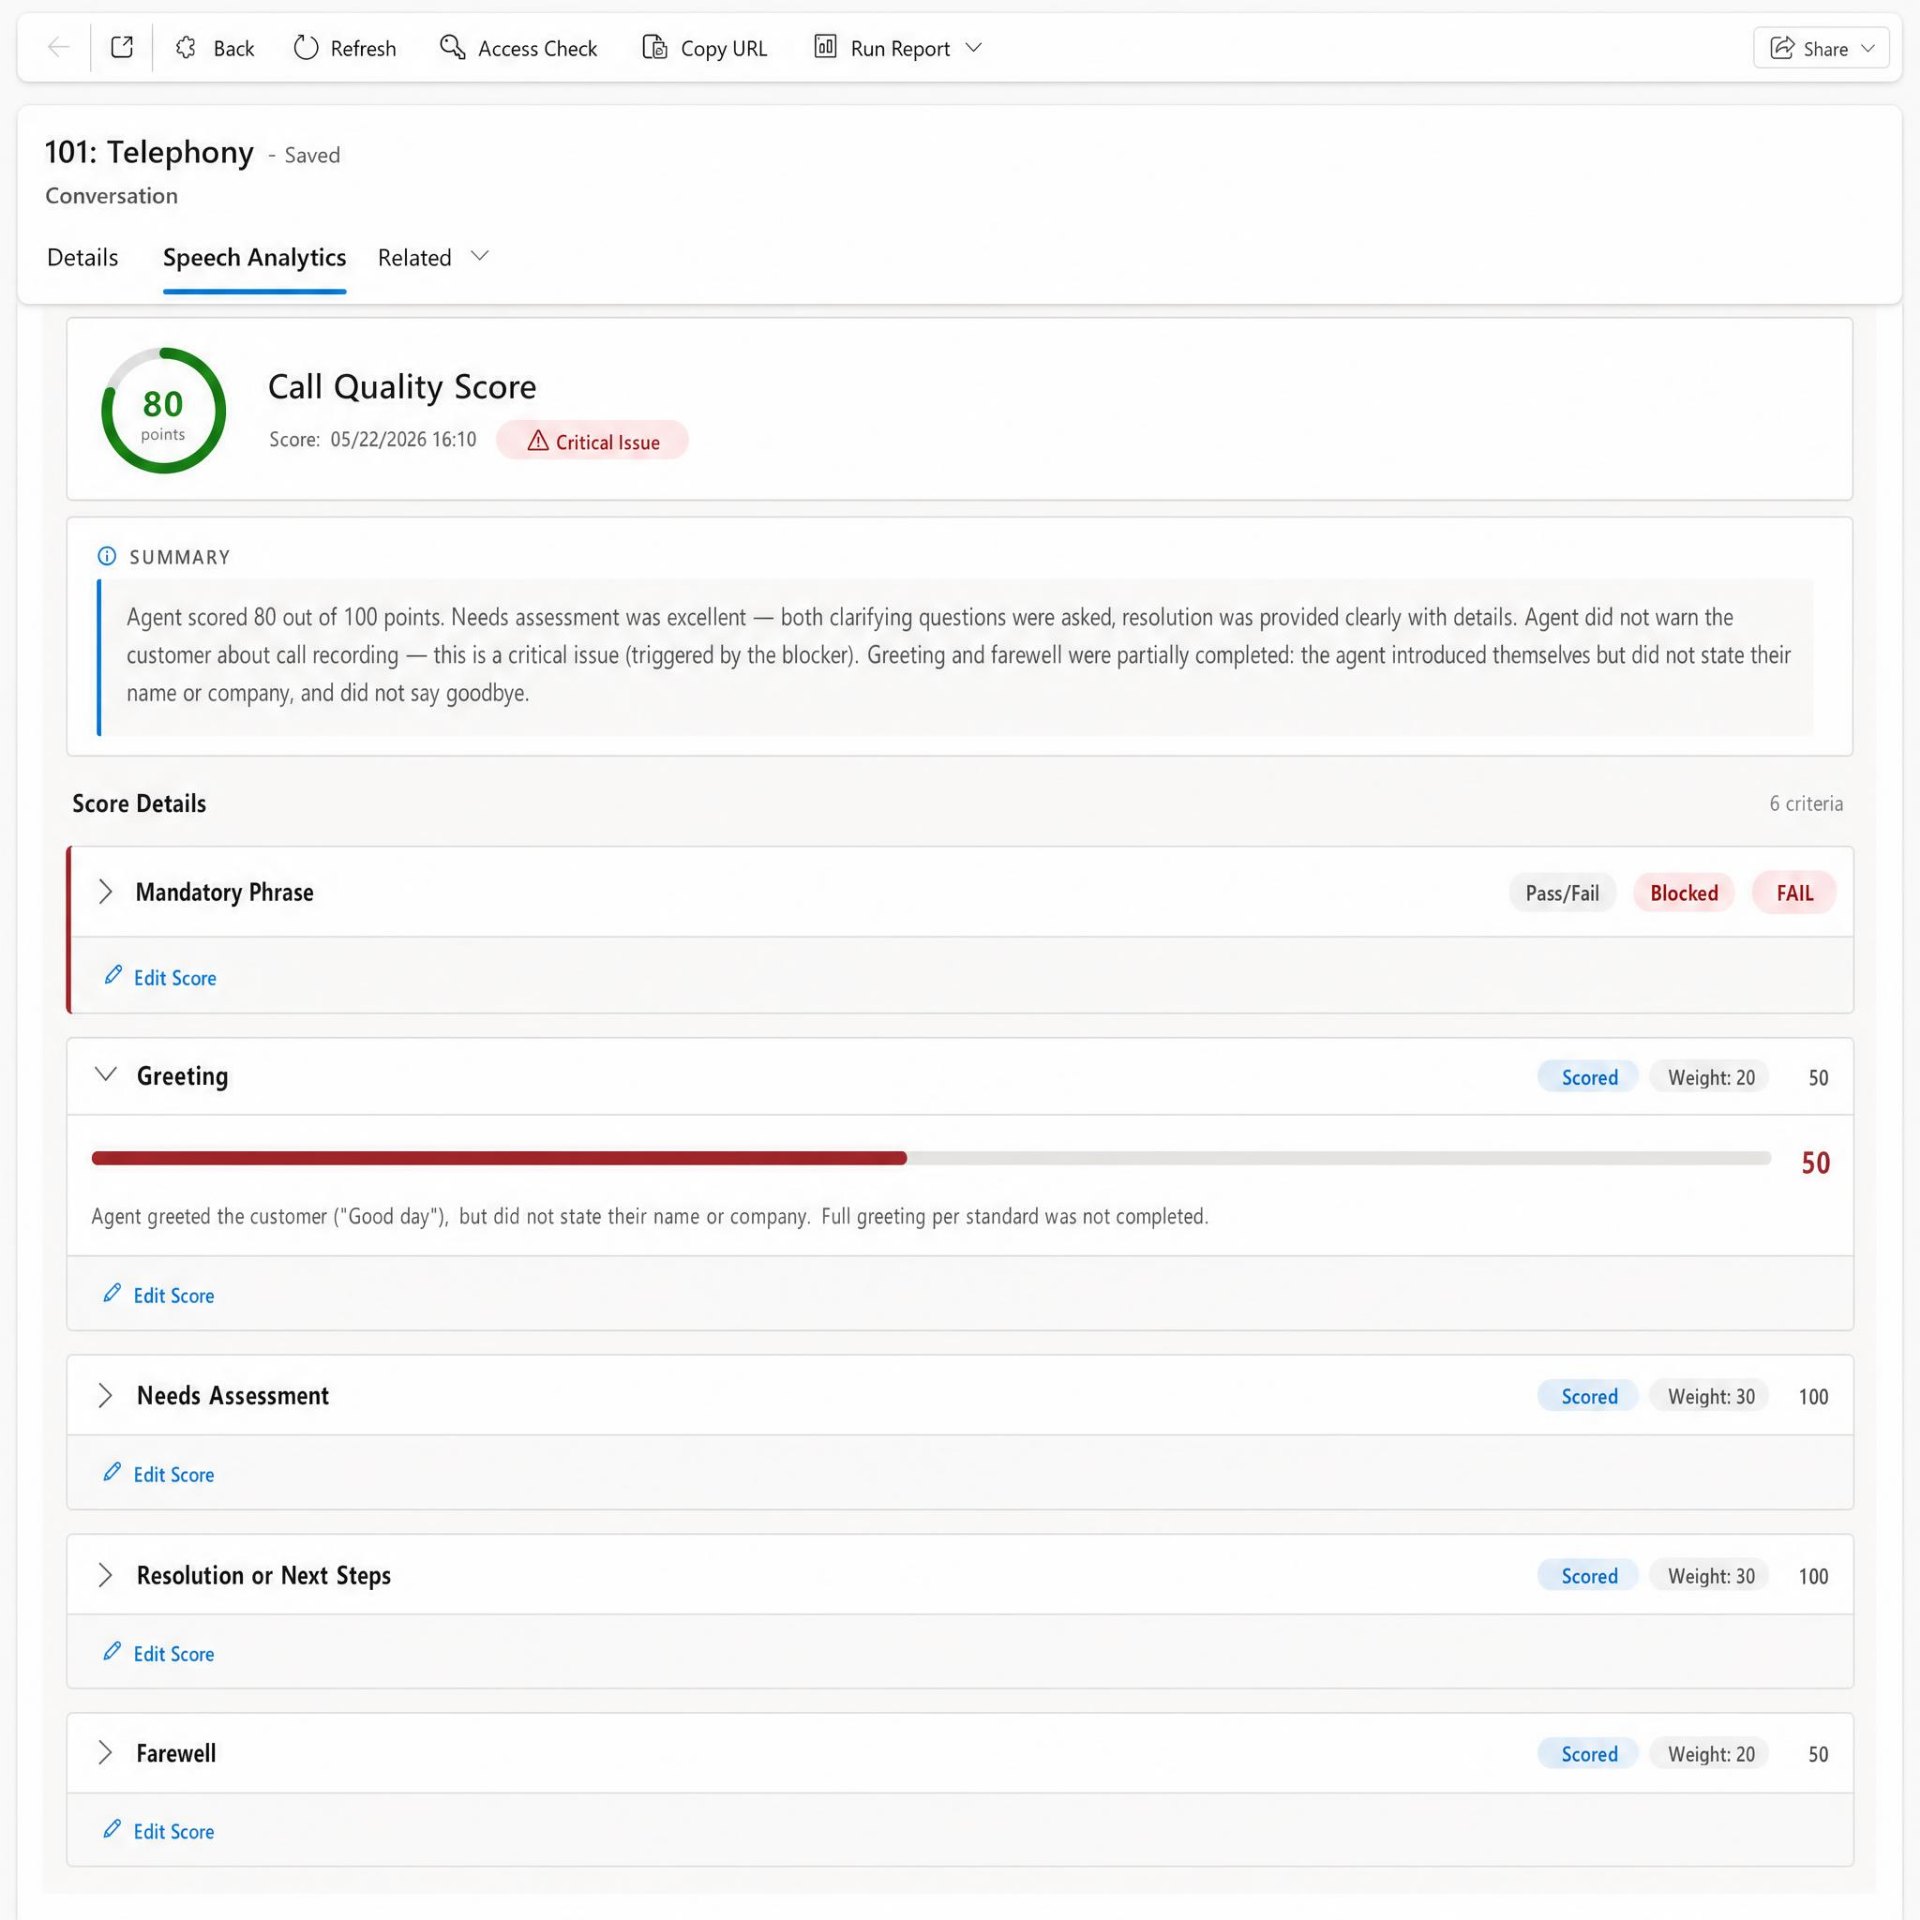The image size is (1920, 1920).
Task: Edit Score for Needs Assessment
Action: tap(159, 1474)
